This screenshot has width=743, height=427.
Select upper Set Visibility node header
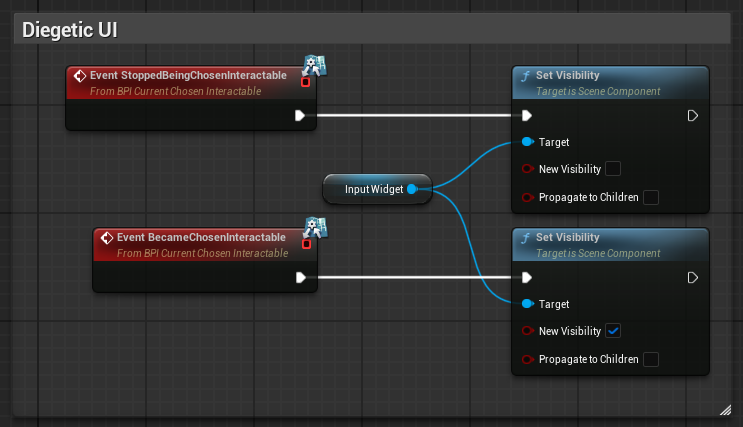(610, 83)
